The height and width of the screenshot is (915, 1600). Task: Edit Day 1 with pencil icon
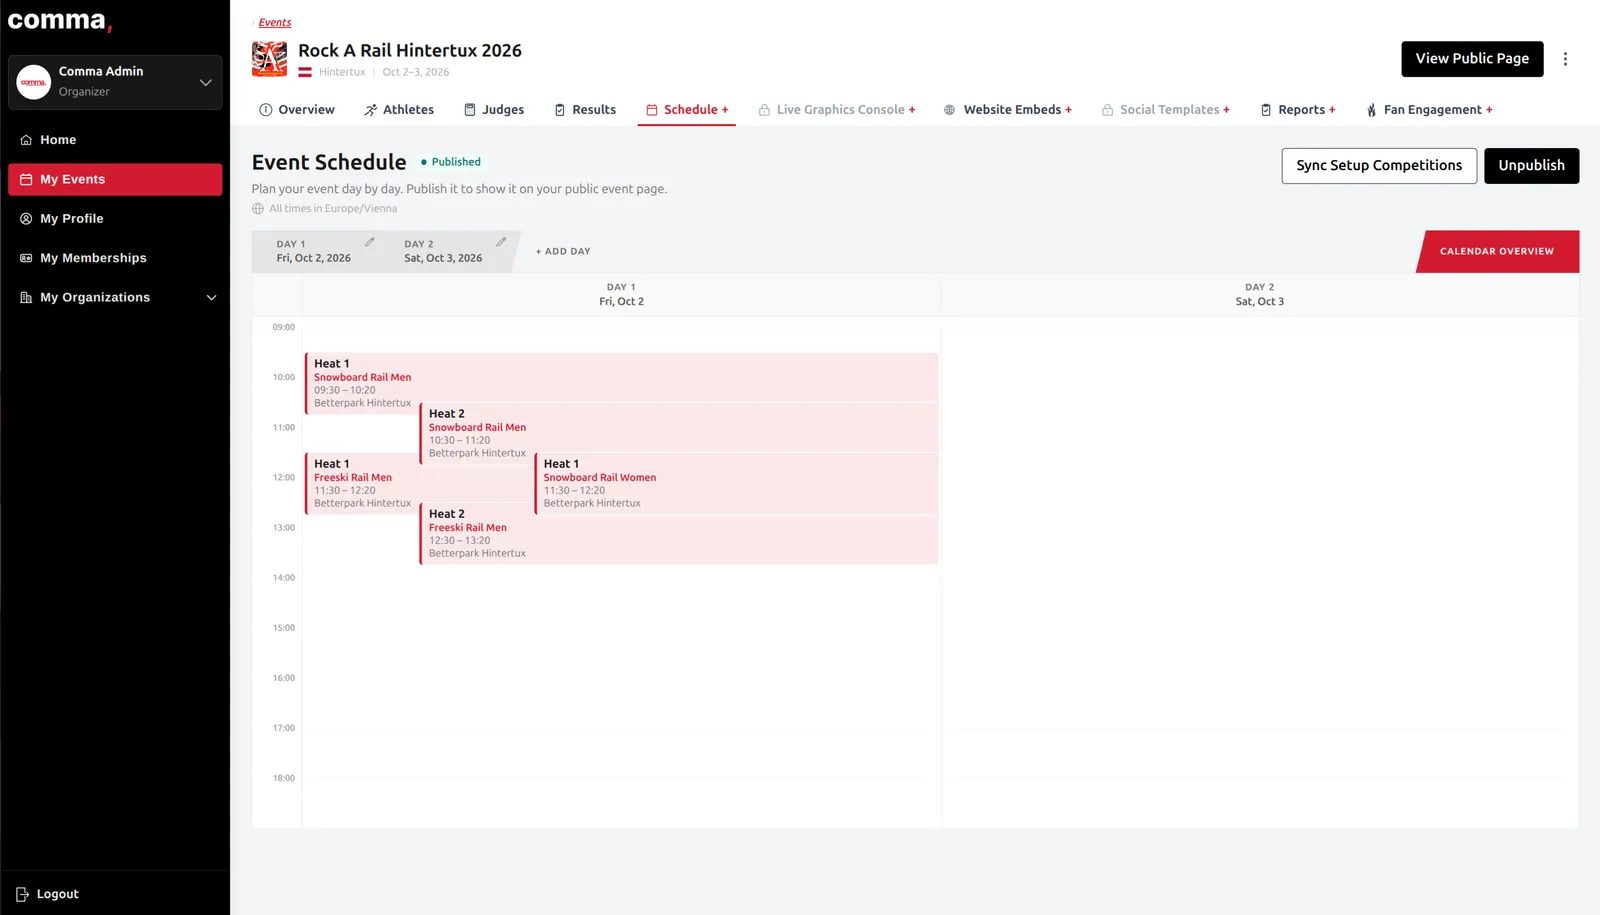click(x=370, y=242)
